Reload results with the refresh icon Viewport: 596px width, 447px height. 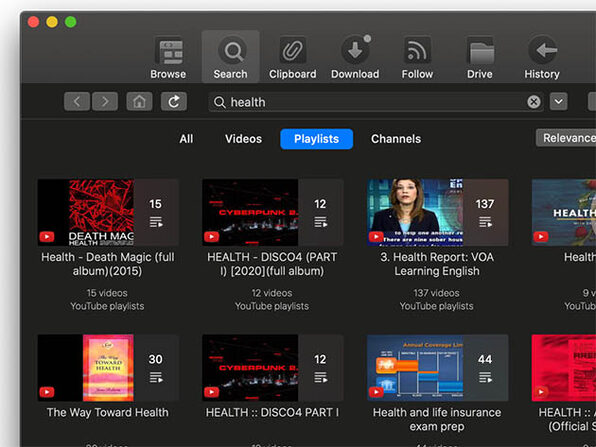tap(174, 101)
